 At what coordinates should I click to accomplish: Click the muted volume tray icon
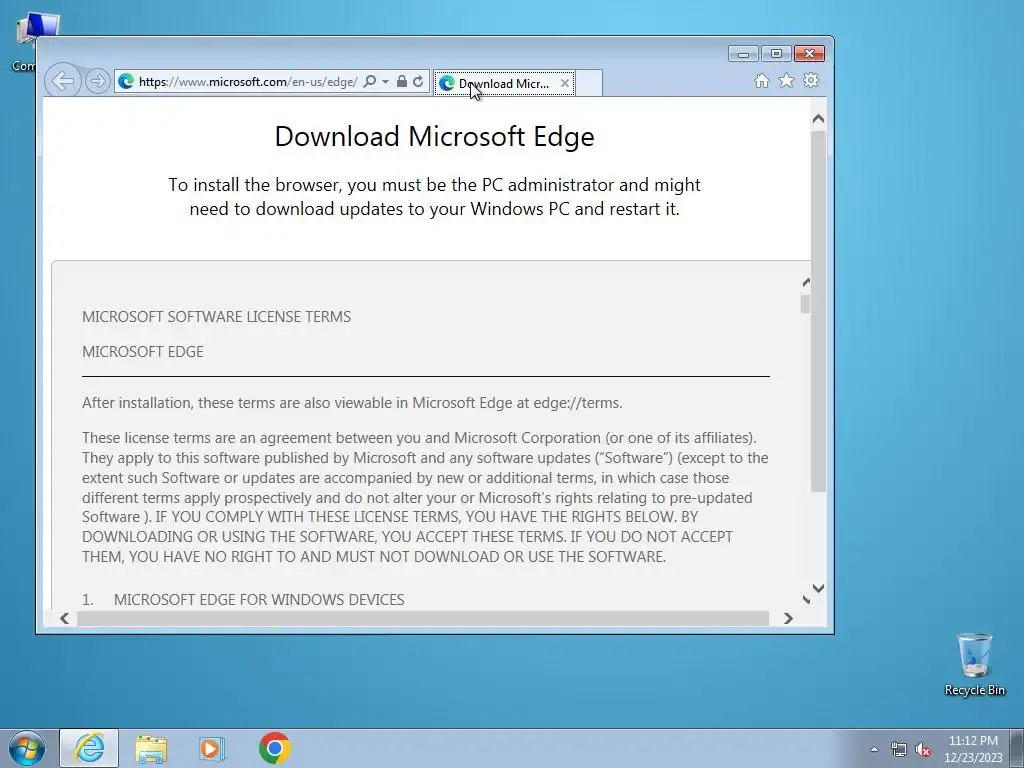[x=923, y=749]
